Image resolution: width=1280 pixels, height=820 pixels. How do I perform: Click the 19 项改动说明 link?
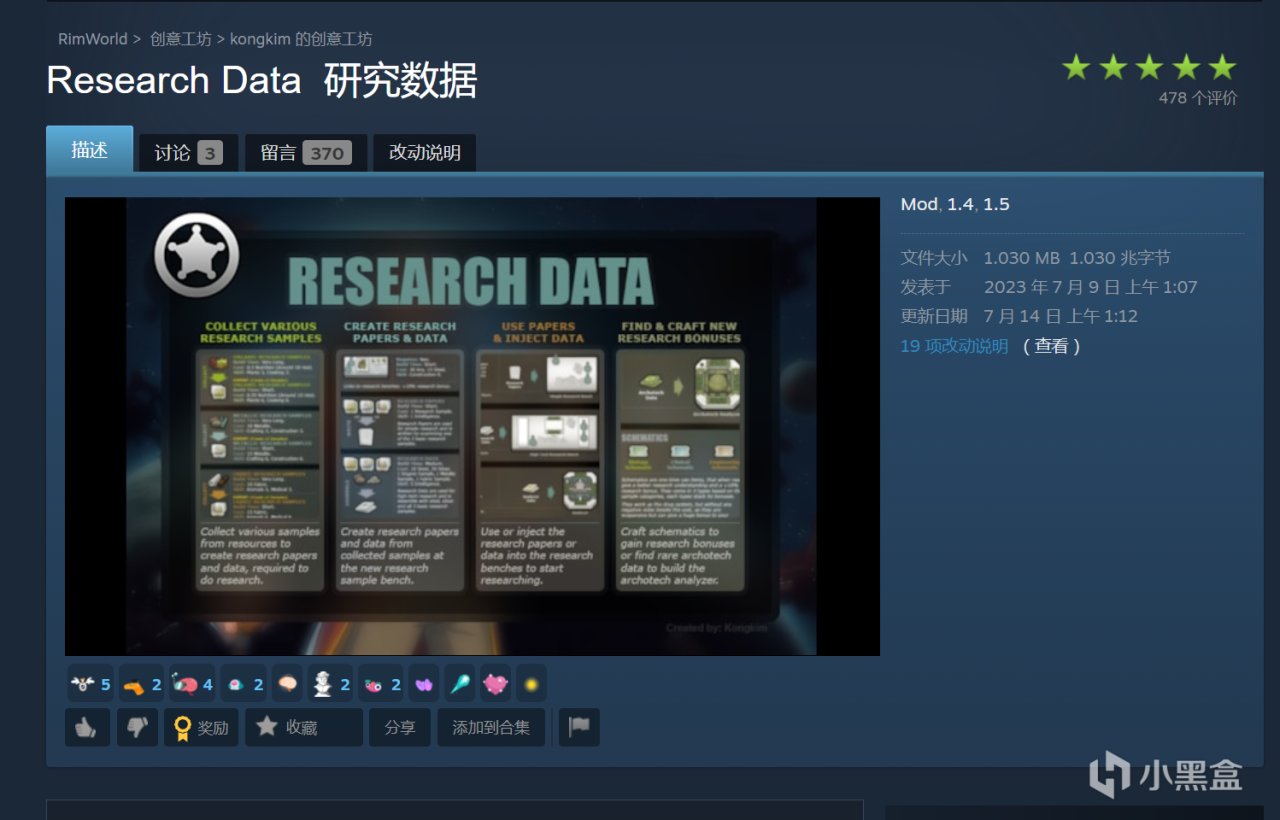(954, 346)
